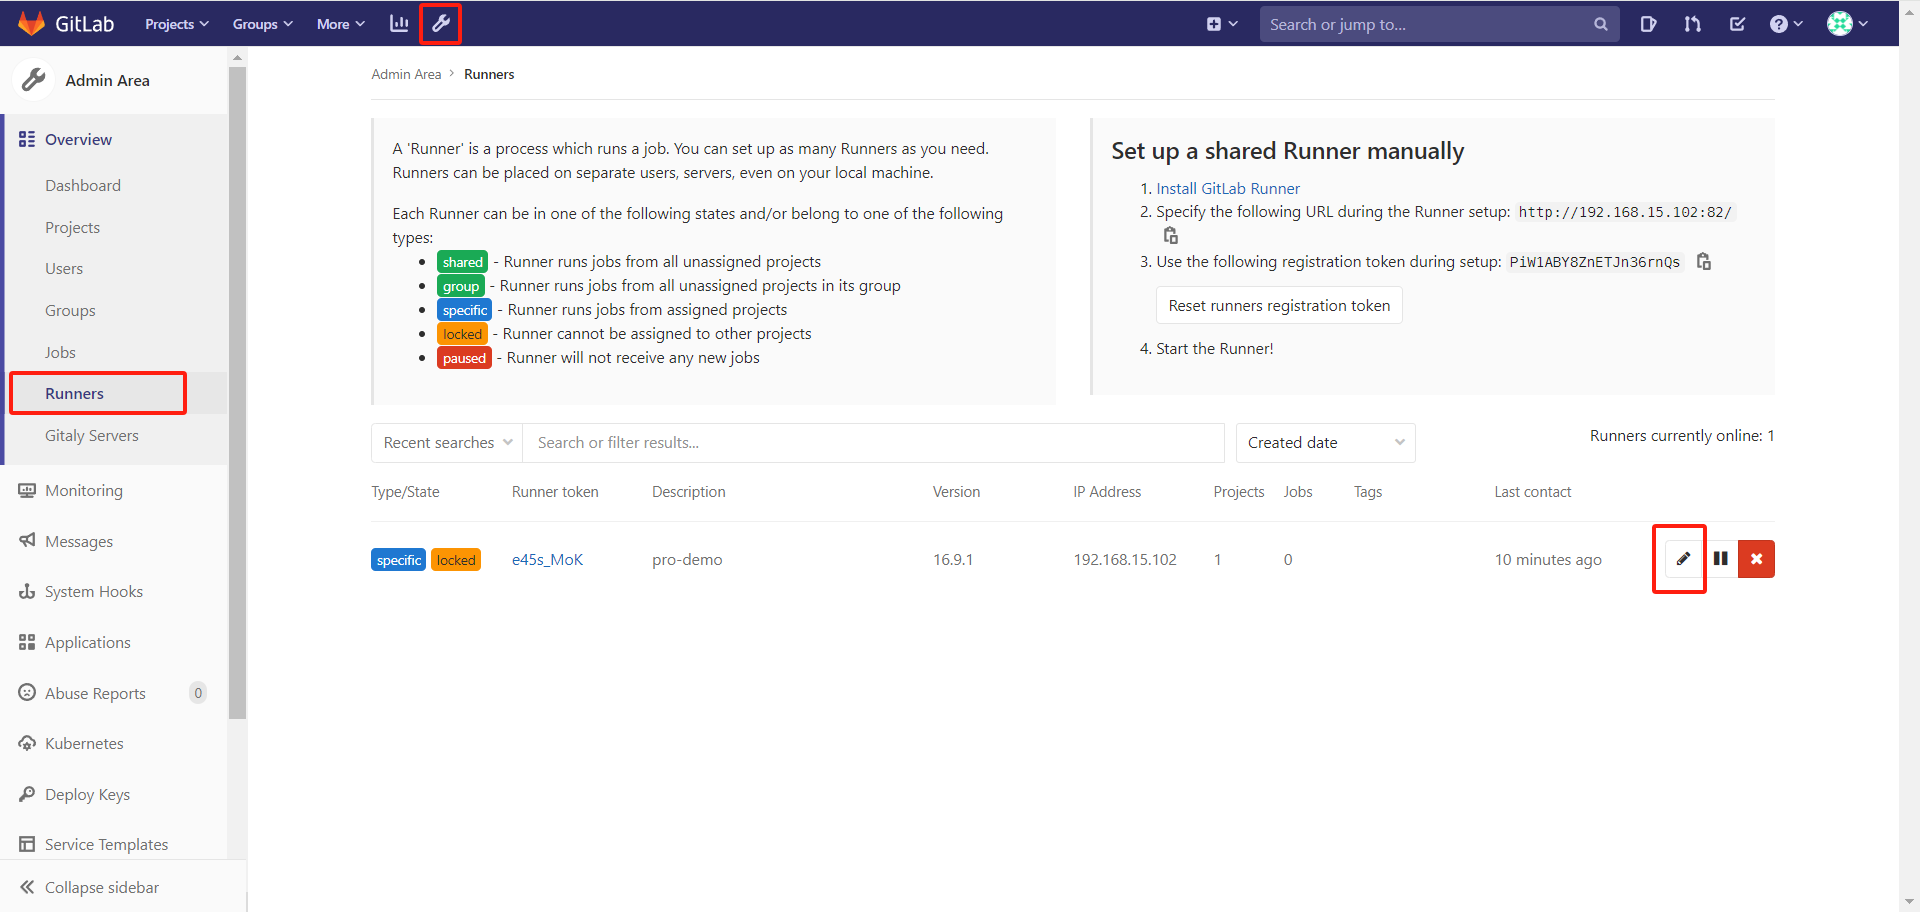Copy the runner registration token
The width and height of the screenshot is (1920, 912).
[1703, 261]
